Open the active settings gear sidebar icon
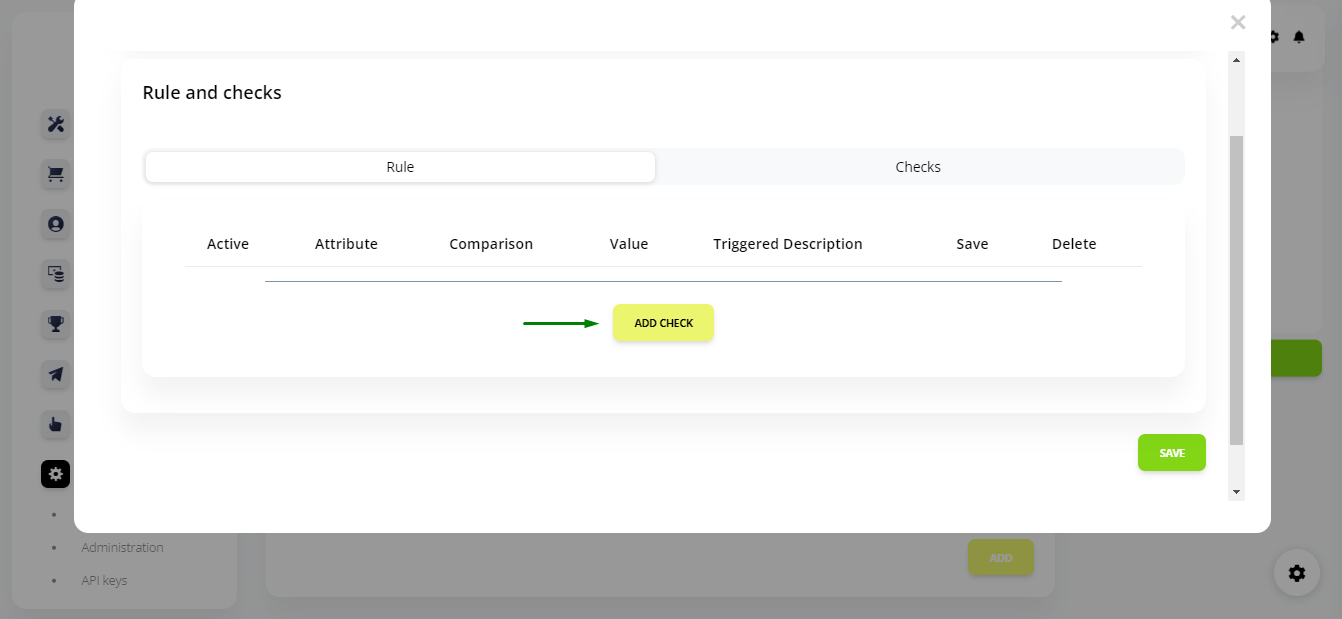Screen dimensions: 1342x619 point(56,474)
